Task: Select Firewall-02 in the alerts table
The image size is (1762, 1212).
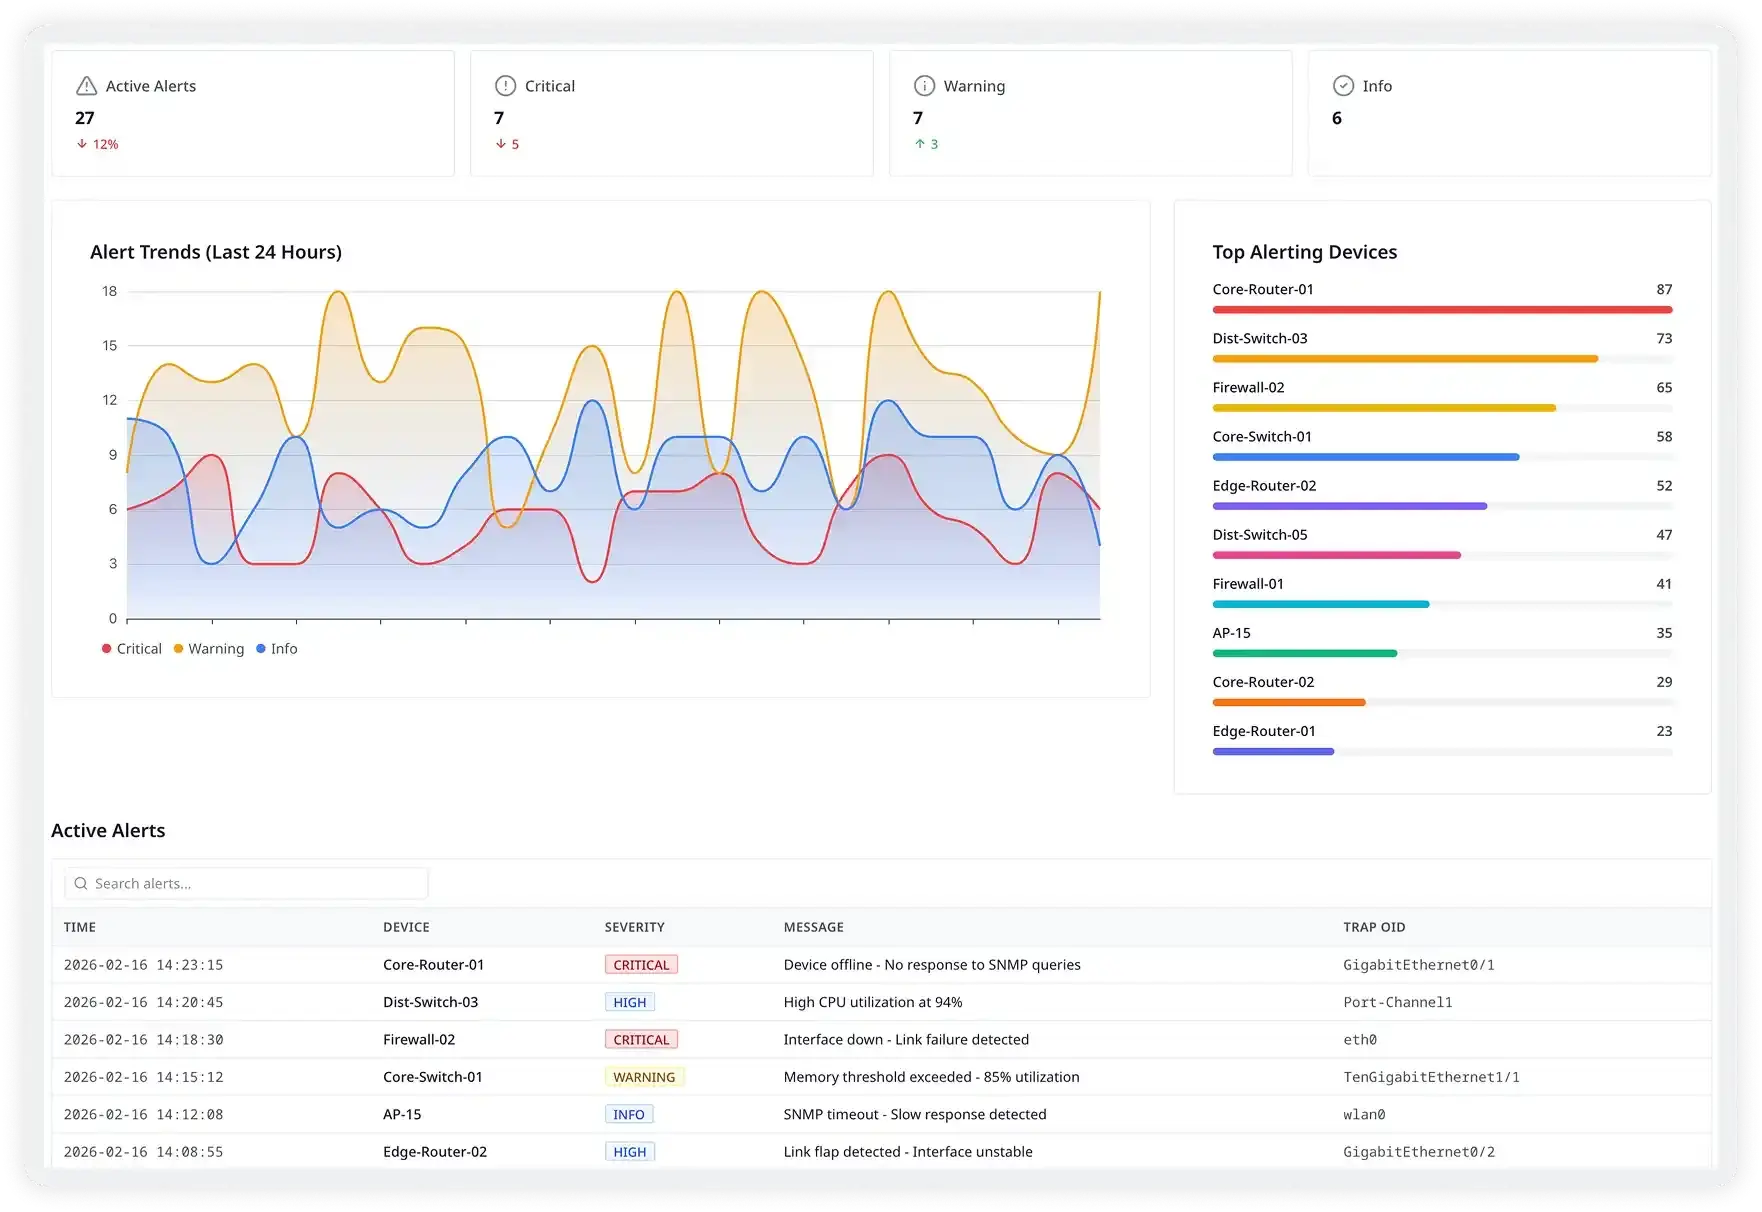Action: 419,1039
